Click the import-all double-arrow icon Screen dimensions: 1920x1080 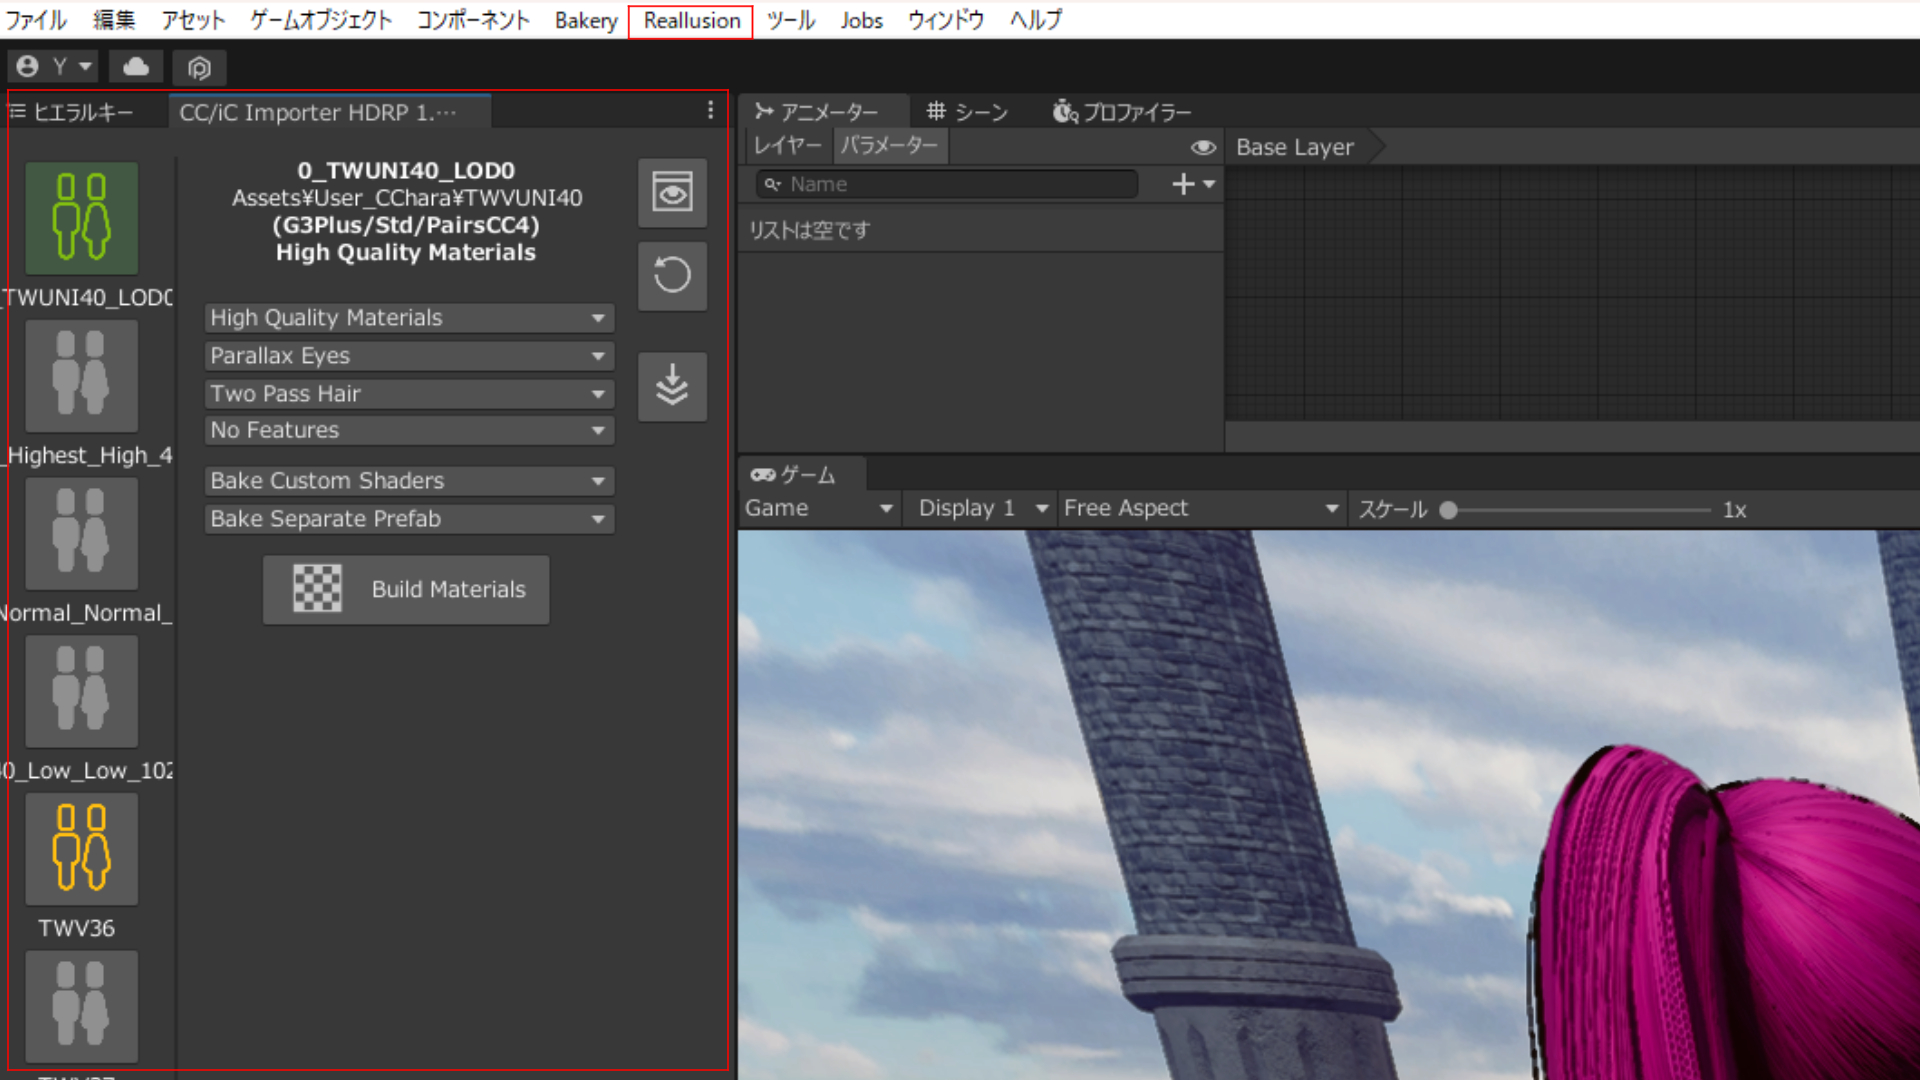(672, 387)
